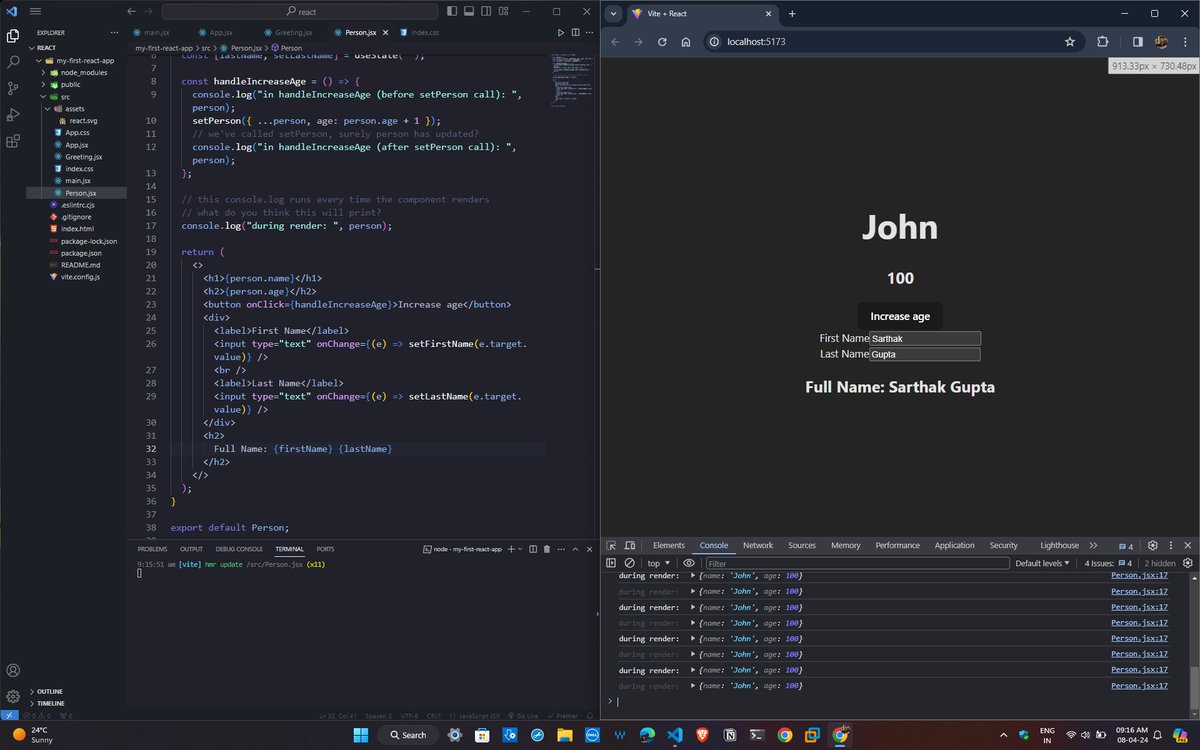Show the console sidebar in DevTools
Viewport: 1200px width, 750px height.
pyautogui.click(x=611, y=563)
